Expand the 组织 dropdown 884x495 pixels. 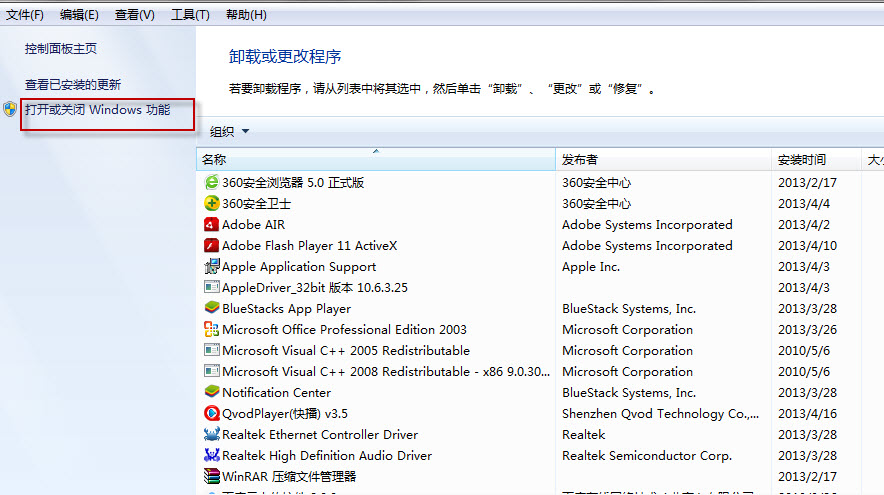tap(229, 131)
